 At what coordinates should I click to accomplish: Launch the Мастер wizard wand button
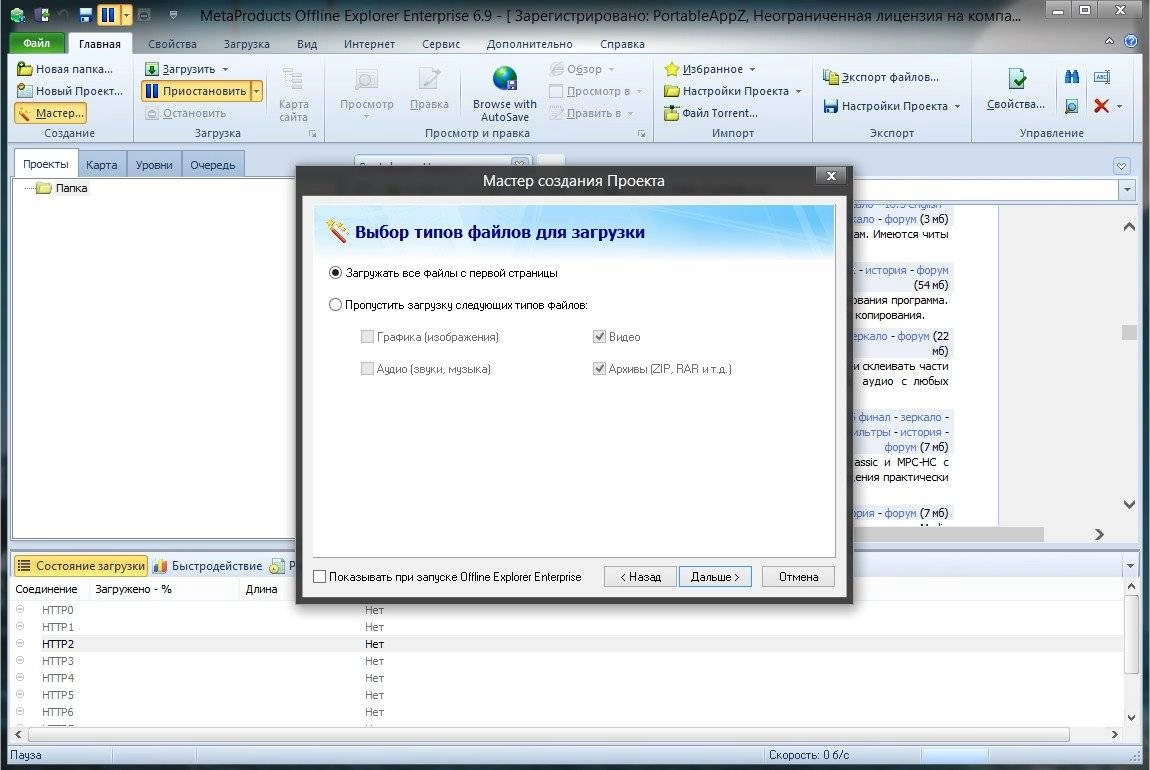coord(51,113)
